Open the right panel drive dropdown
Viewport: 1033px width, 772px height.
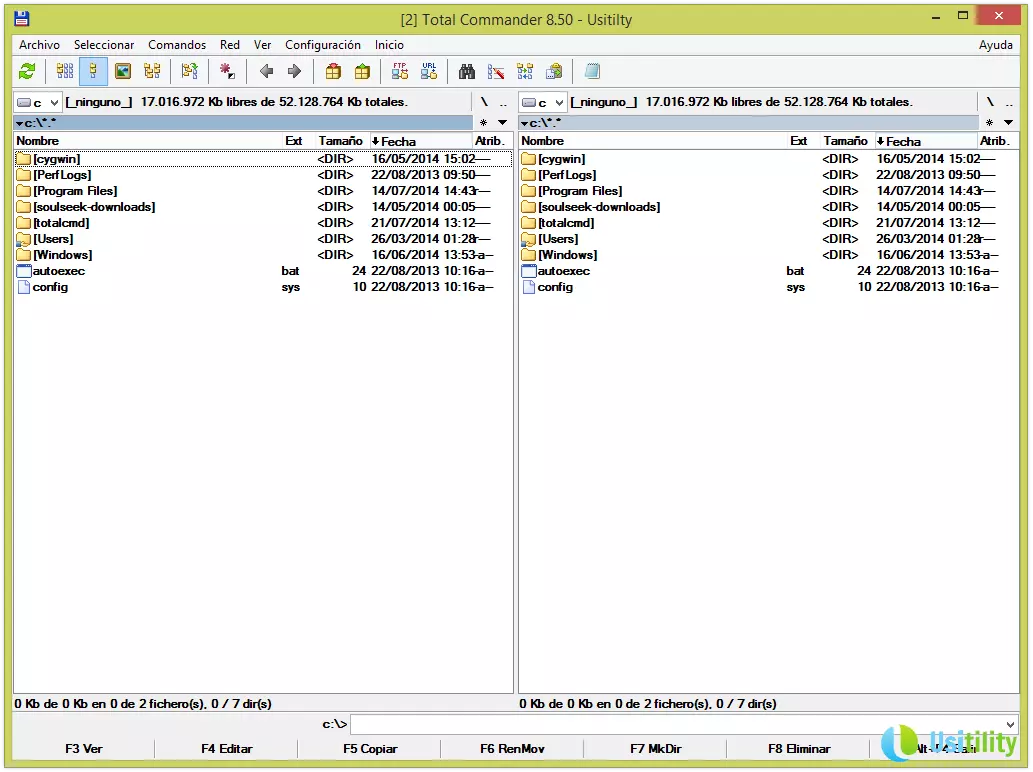(544, 102)
